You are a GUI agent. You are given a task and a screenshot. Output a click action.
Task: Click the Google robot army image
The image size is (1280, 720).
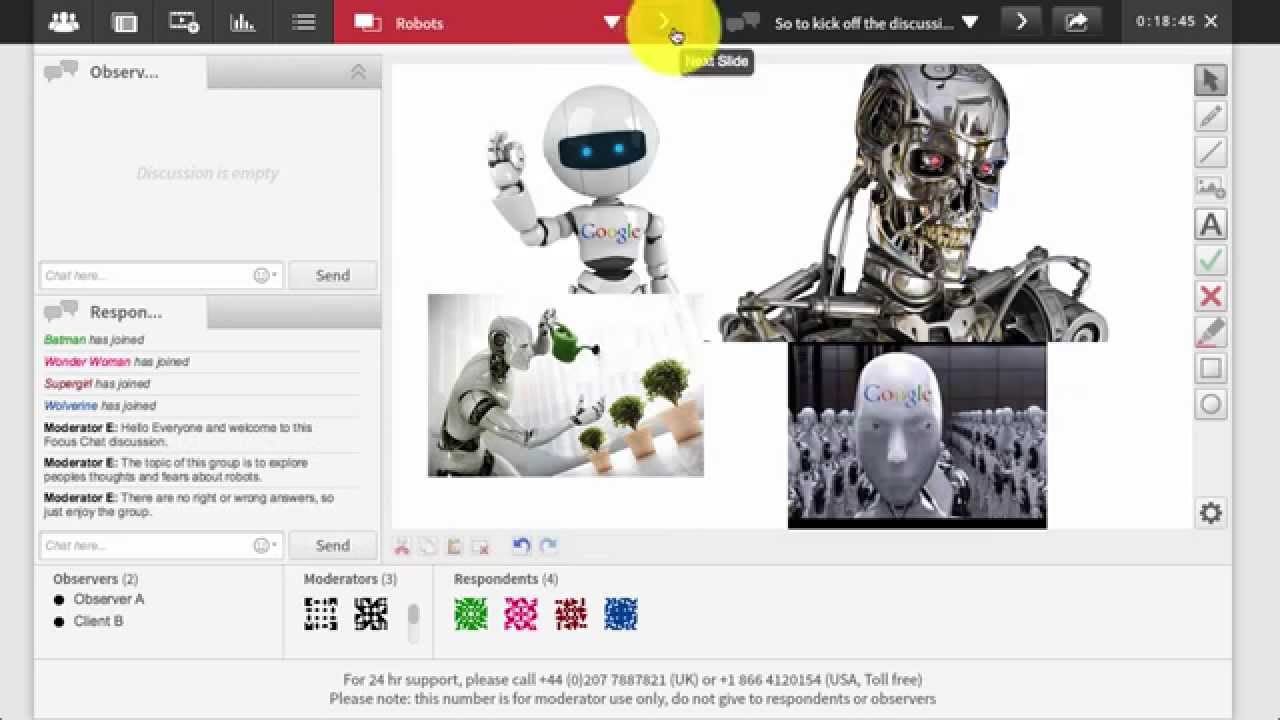tap(917, 435)
